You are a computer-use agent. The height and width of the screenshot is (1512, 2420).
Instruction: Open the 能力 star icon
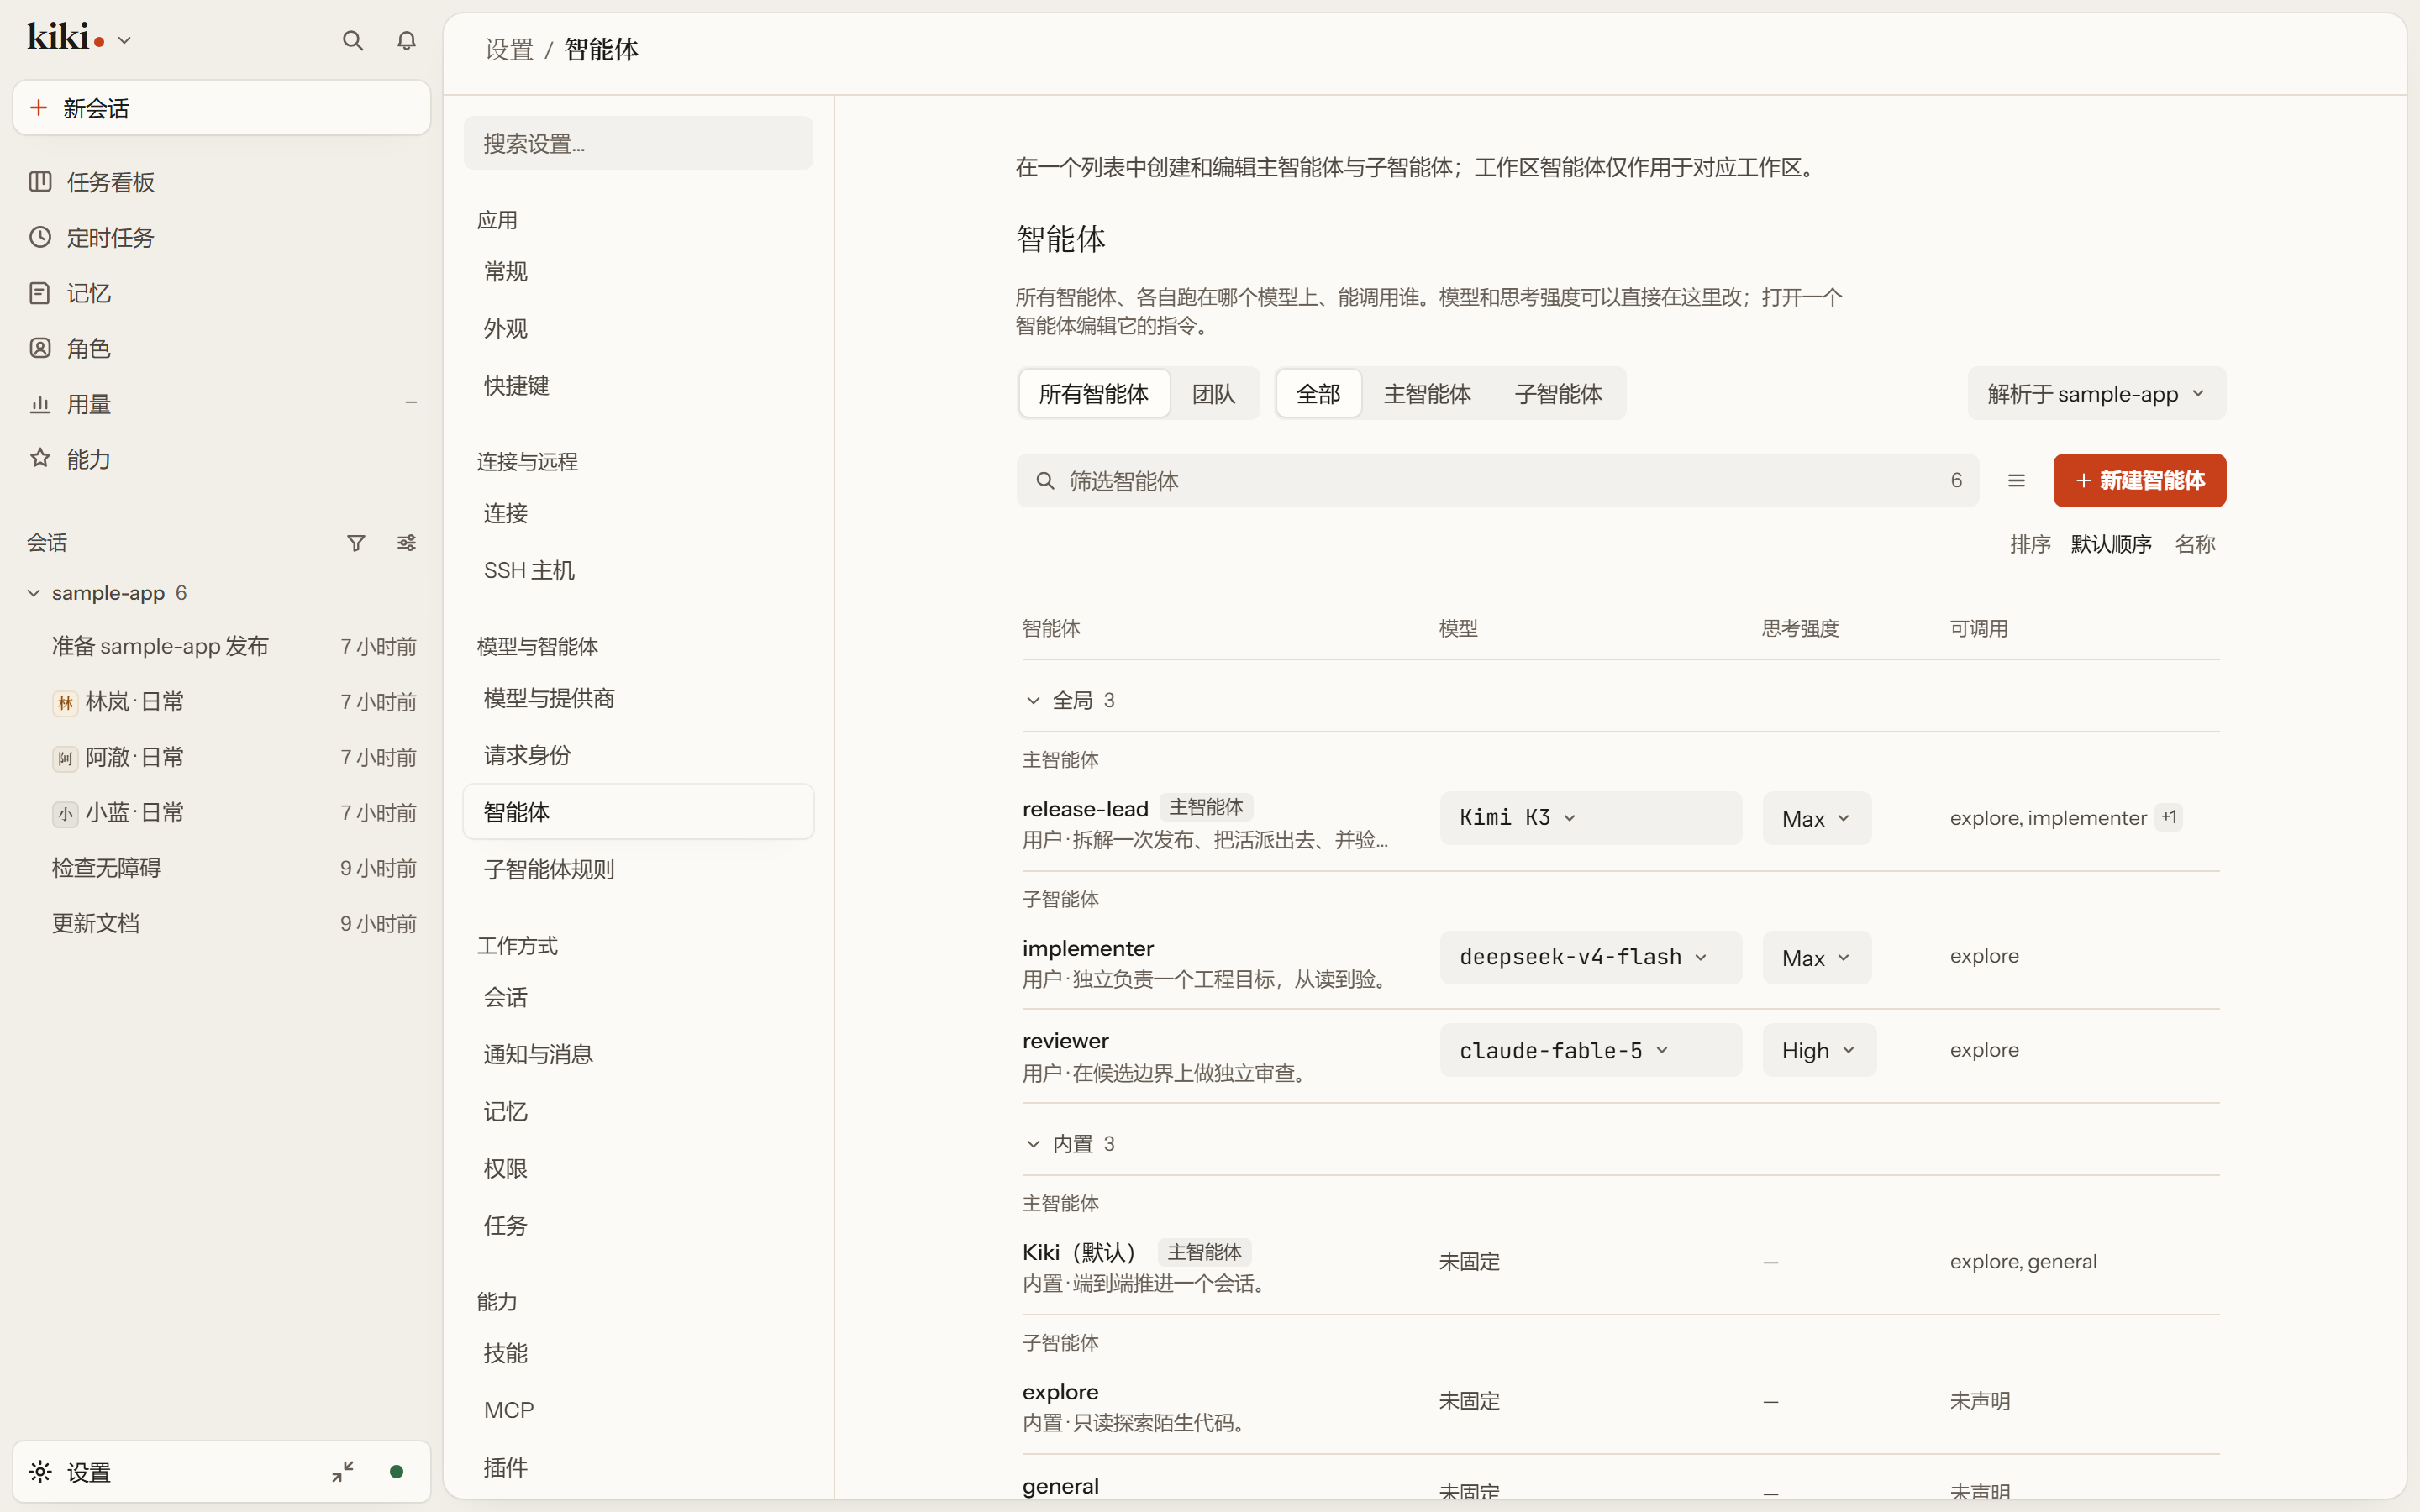click(x=40, y=459)
